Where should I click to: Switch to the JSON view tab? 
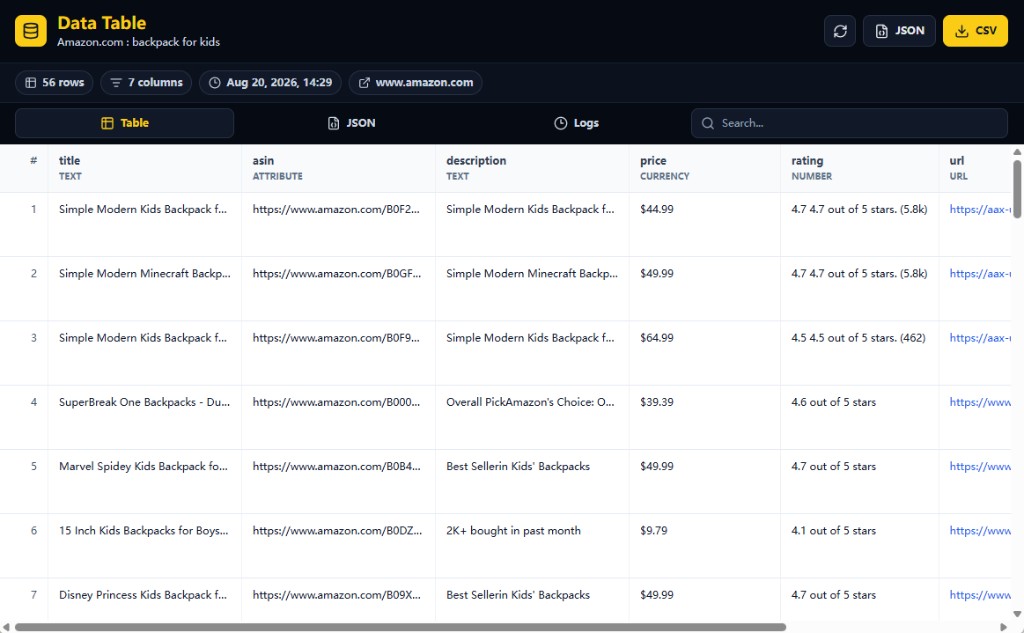(x=351, y=123)
